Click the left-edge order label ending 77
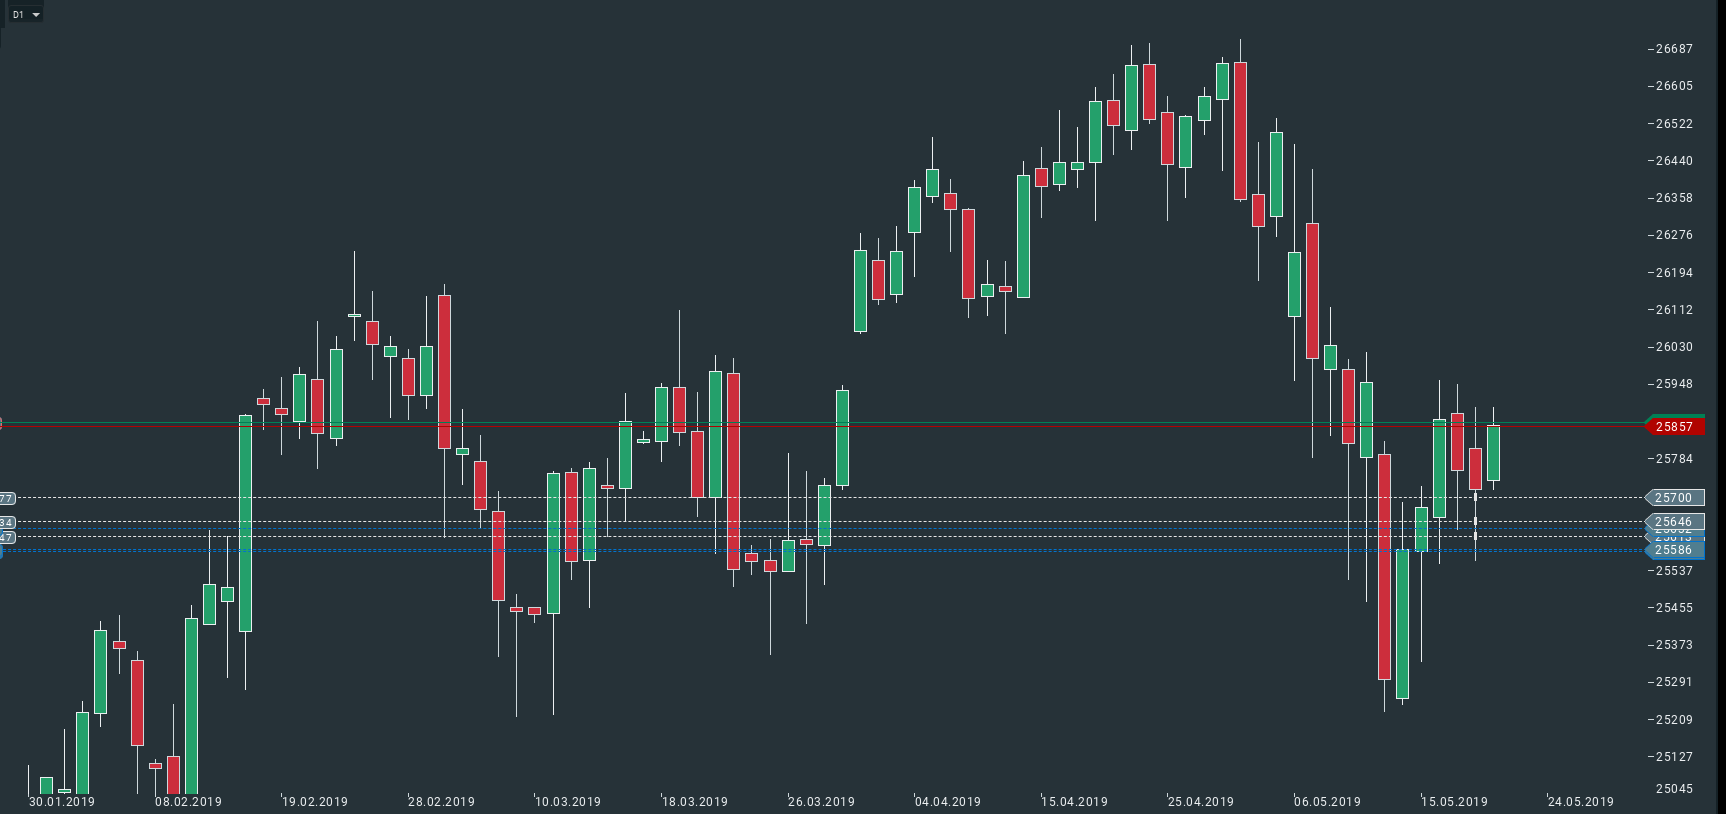 7,498
